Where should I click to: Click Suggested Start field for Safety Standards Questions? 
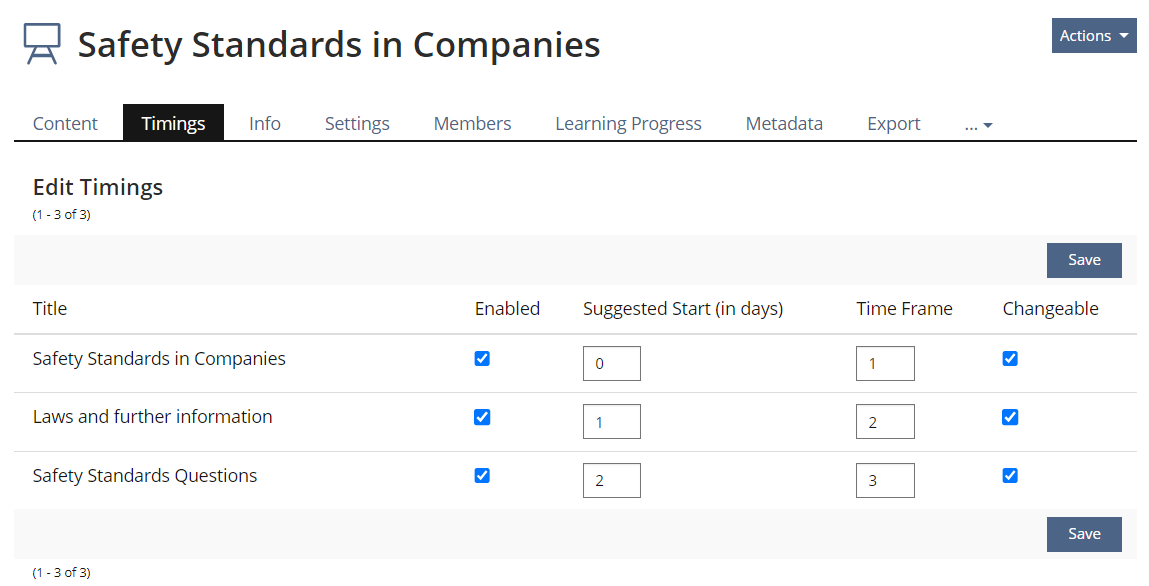tap(611, 481)
